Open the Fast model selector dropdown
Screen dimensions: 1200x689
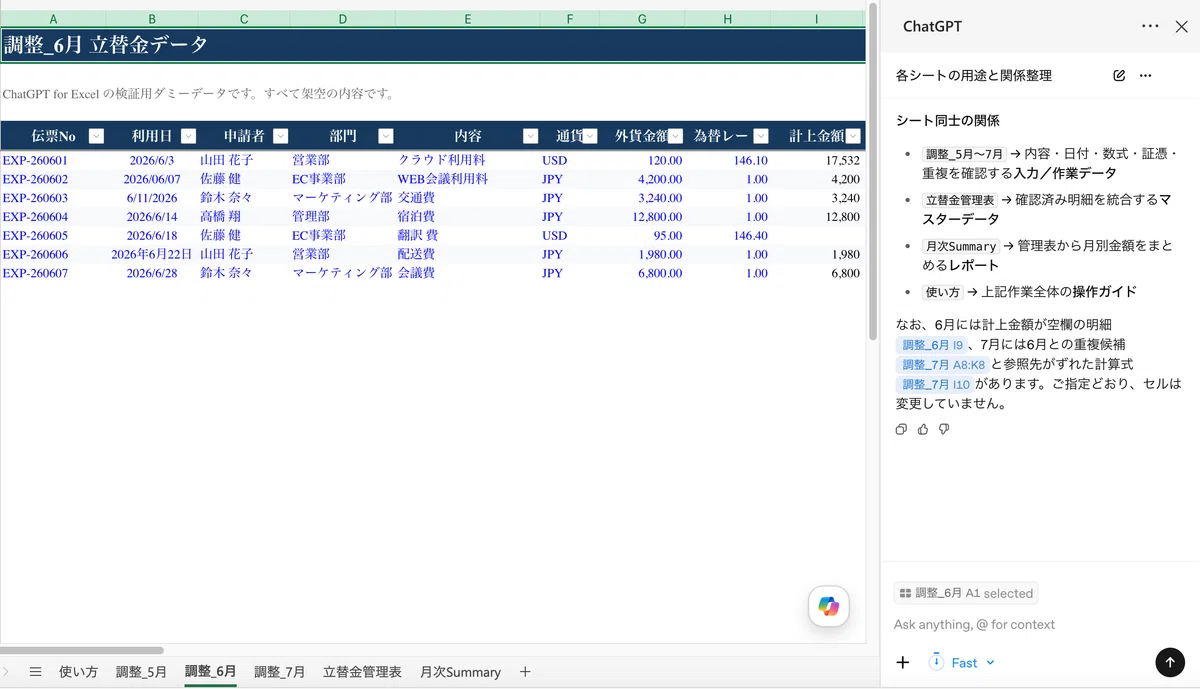pyautogui.click(x=962, y=662)
